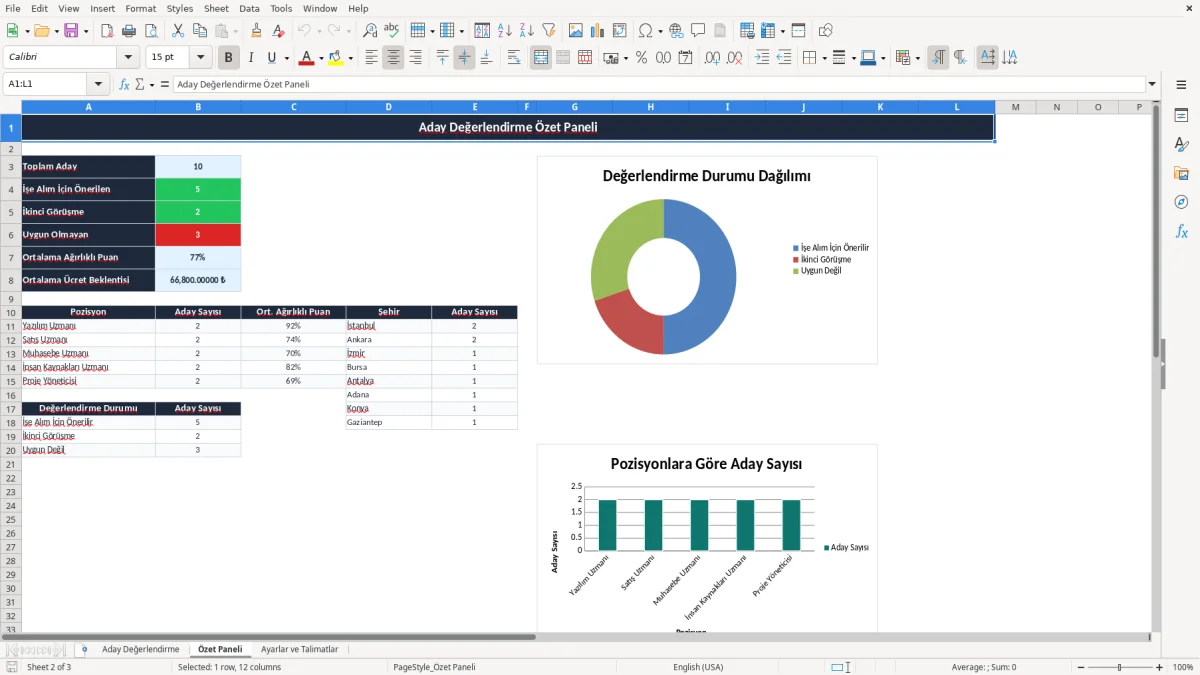Open the 15 pt font size dropdown
The image size is (1200, 675).
(x=201, y=58)
